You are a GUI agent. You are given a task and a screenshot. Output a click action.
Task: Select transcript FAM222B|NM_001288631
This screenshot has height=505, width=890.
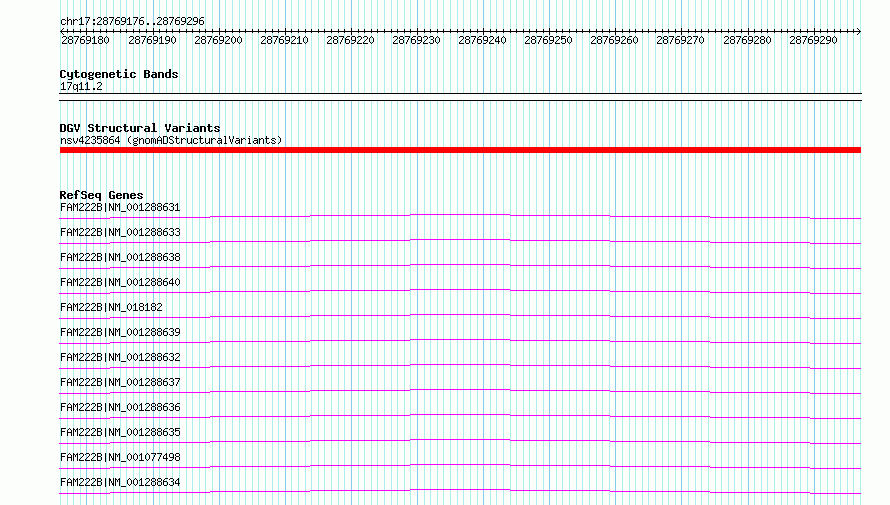[120, 207]
